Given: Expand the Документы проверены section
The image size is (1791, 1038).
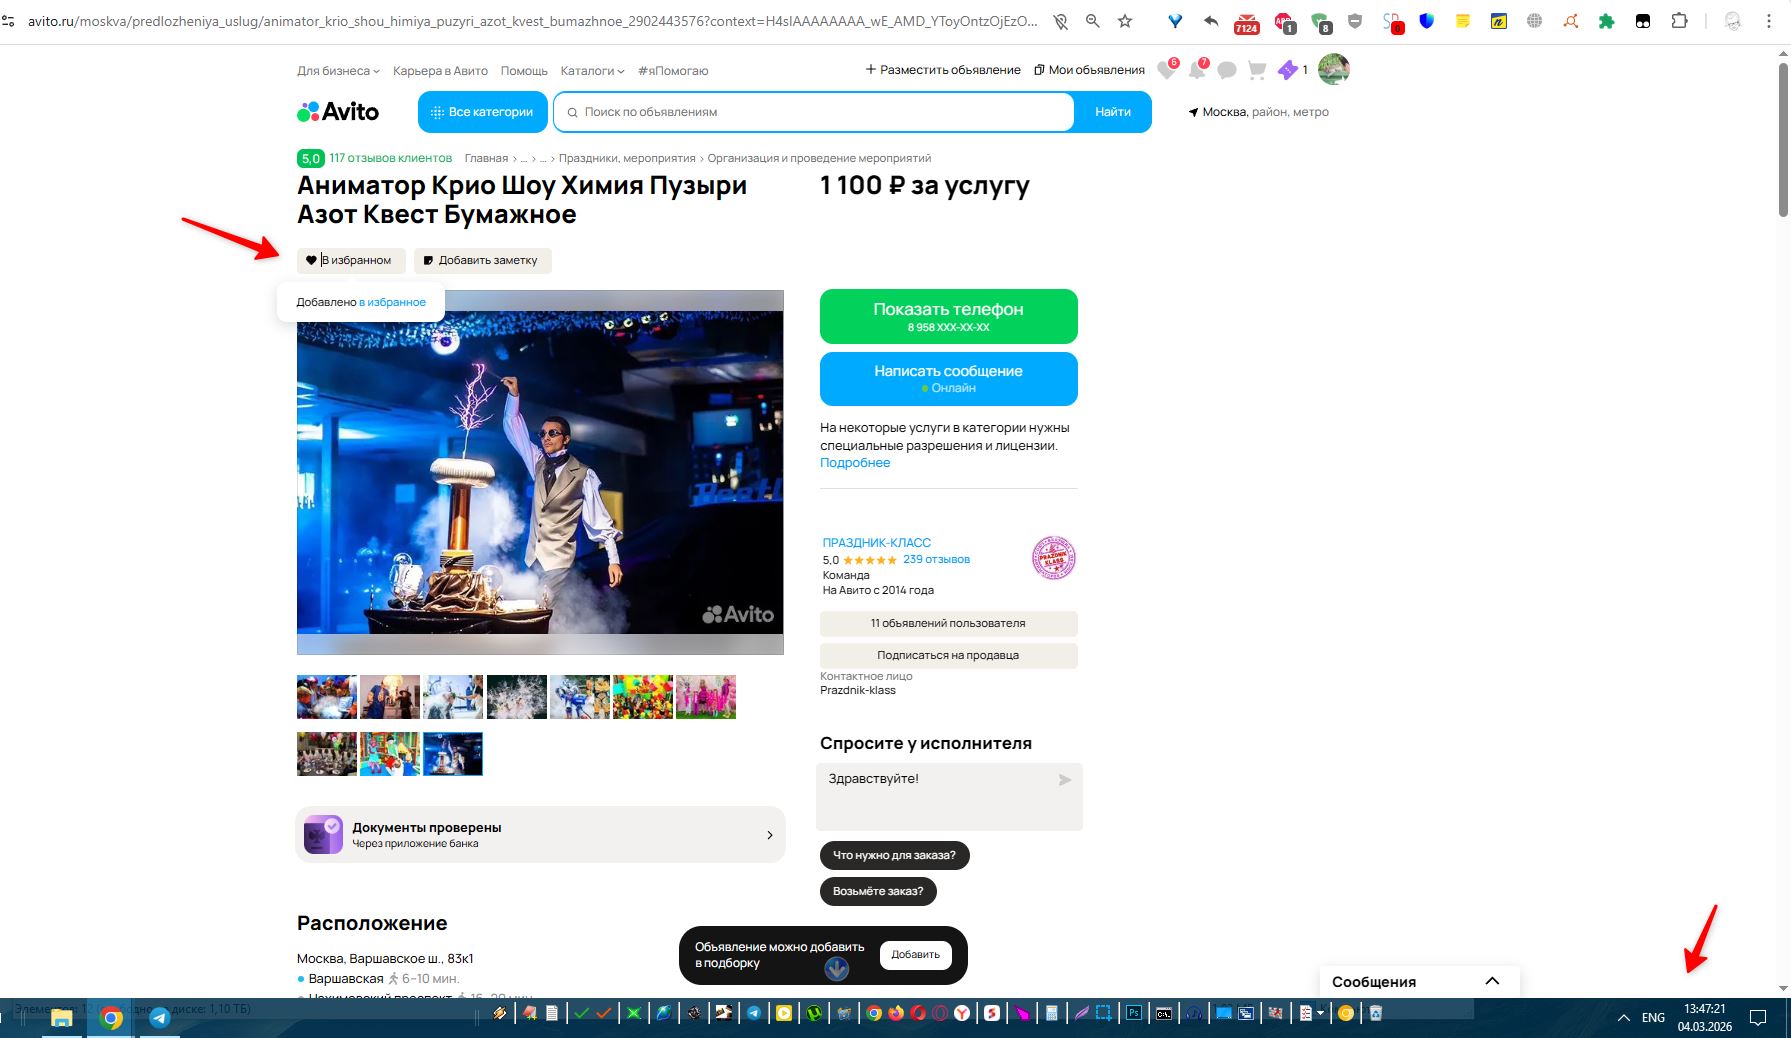Looking at the screenshot, I should 540,834.
